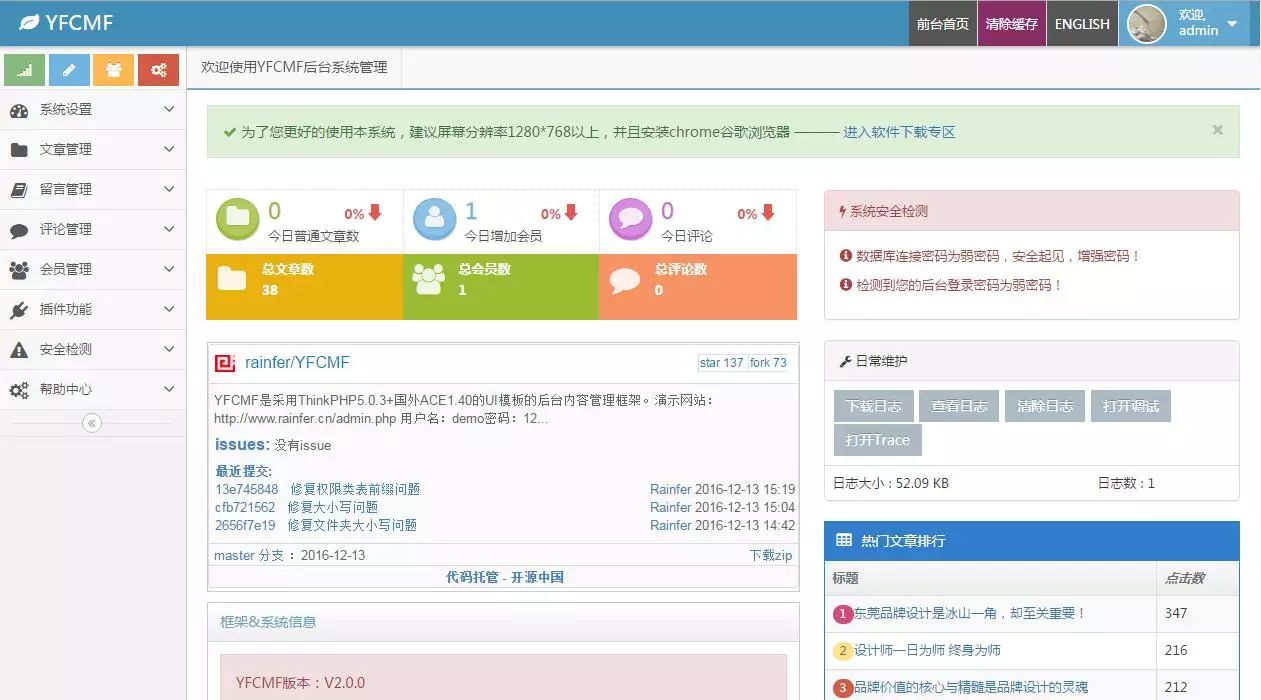Click the orange users shortcut button
This screenshot has width=1261, height=700.
point(114,70)
